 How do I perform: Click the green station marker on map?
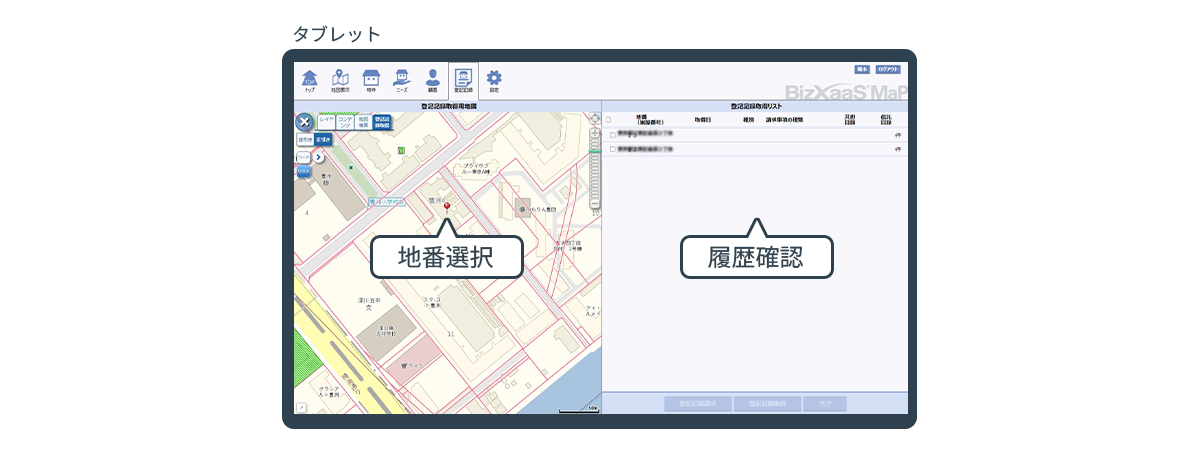tap(401, 150)
